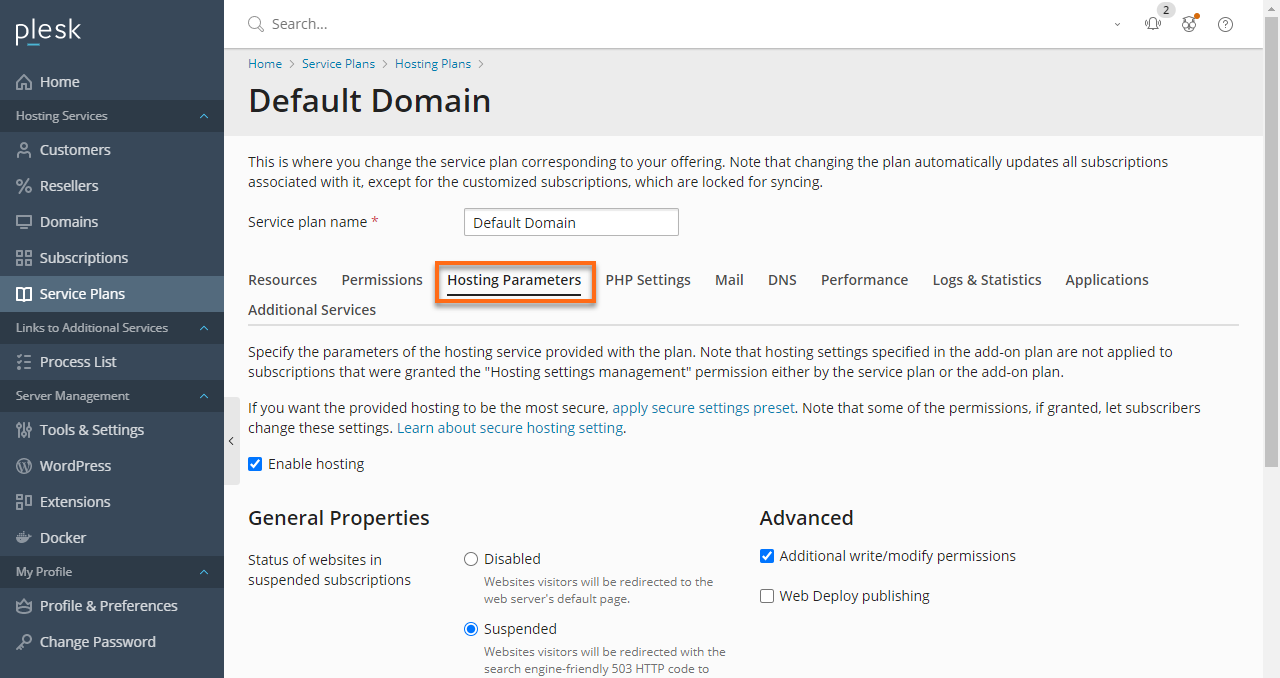Collapse the Hosting Services section
This screenshot has width=1280, height=678.
204,115
